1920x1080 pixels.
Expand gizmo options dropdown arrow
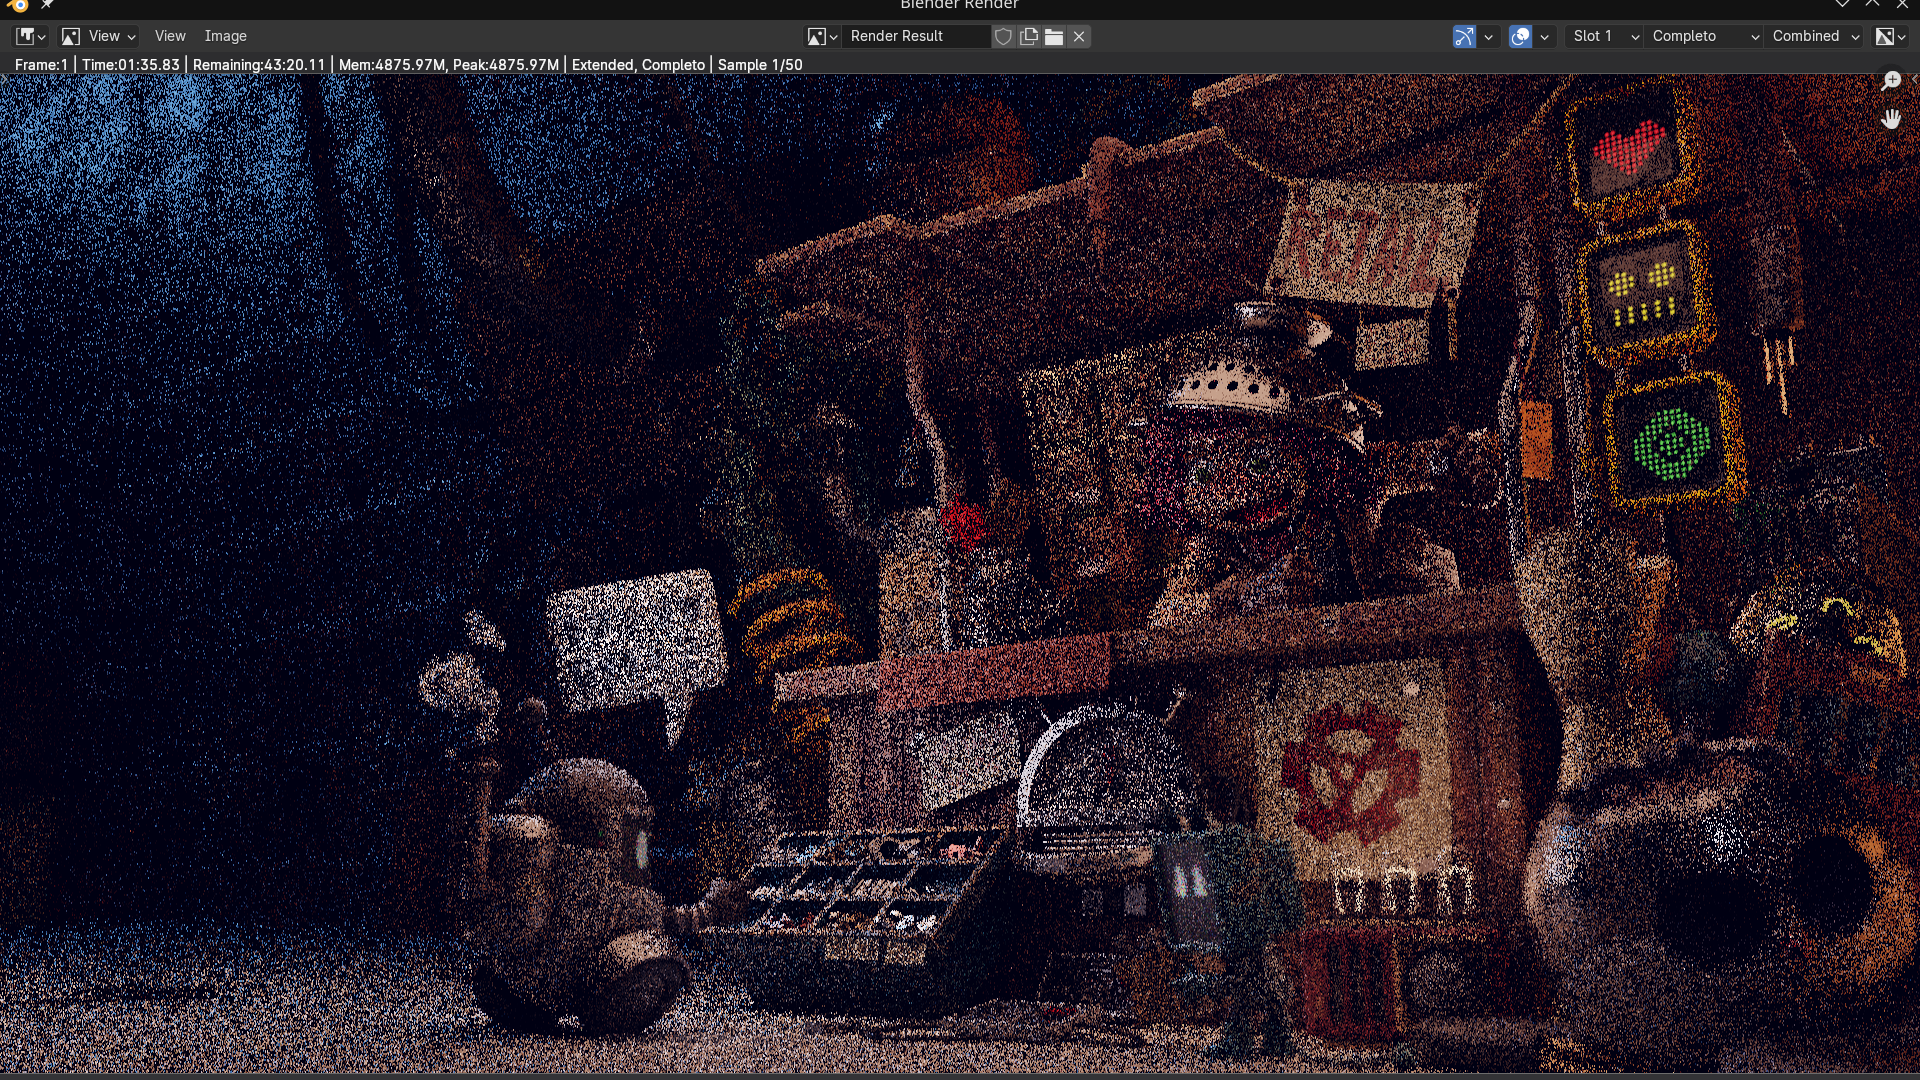click(x=1488, y=36)
